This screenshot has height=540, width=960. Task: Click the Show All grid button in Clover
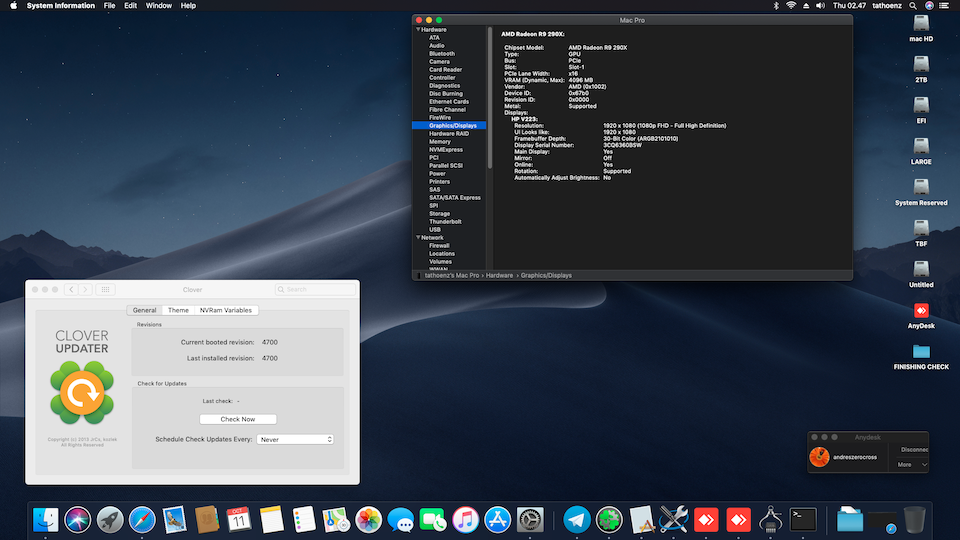click(x=106, y=290)
